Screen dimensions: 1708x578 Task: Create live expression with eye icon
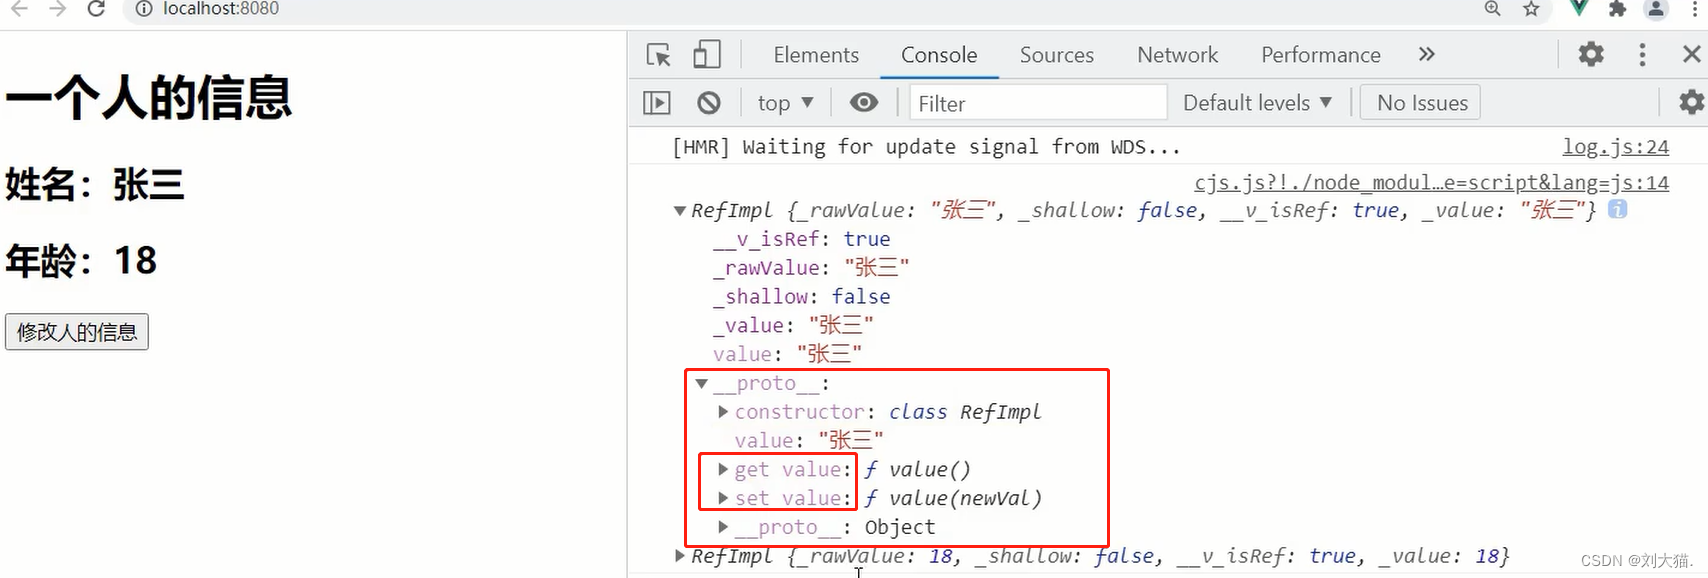coord(864,102)
